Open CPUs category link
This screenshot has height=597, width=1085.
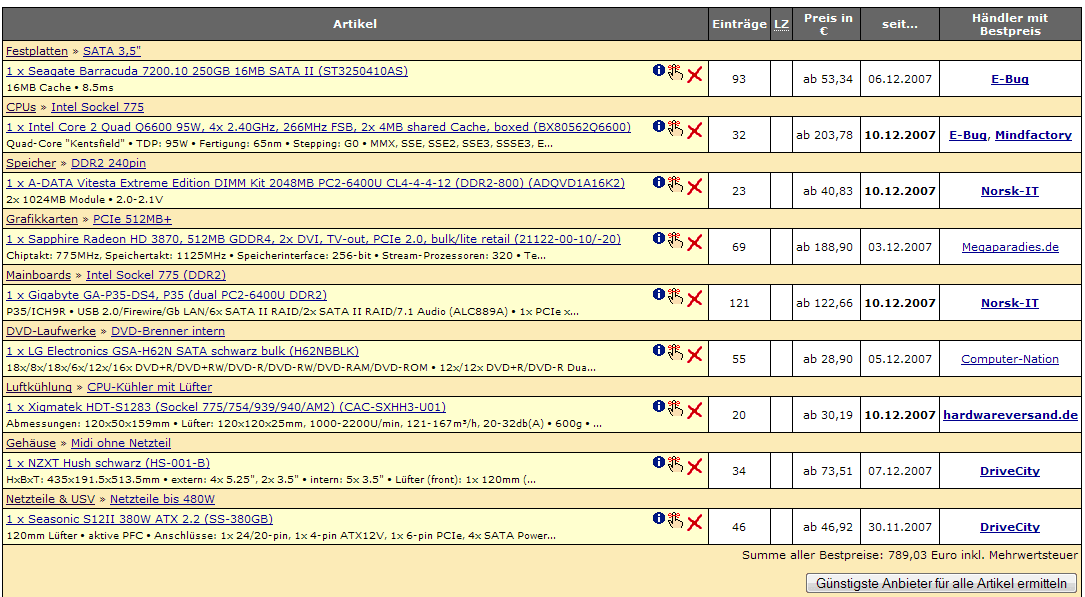[x=21, y=107]
